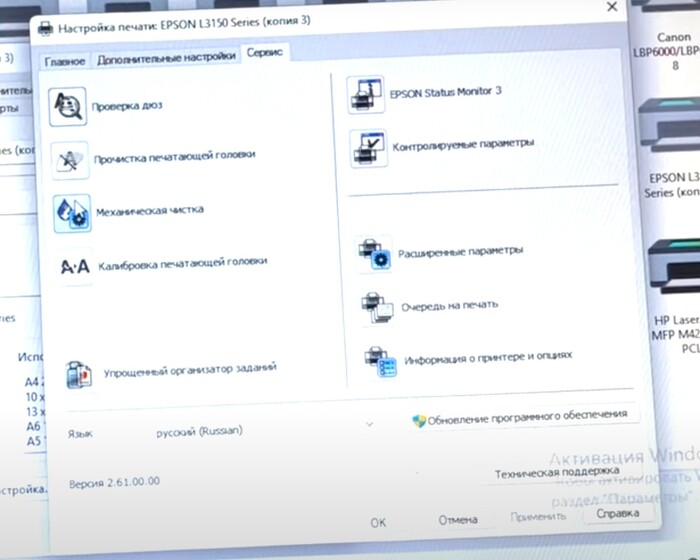Click the print head cleaning icon
Screen dimensions: 700x560
70,160
